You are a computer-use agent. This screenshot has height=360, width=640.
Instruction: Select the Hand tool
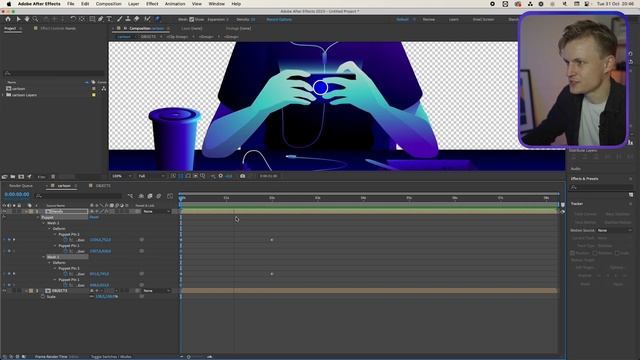coord(27,19)
